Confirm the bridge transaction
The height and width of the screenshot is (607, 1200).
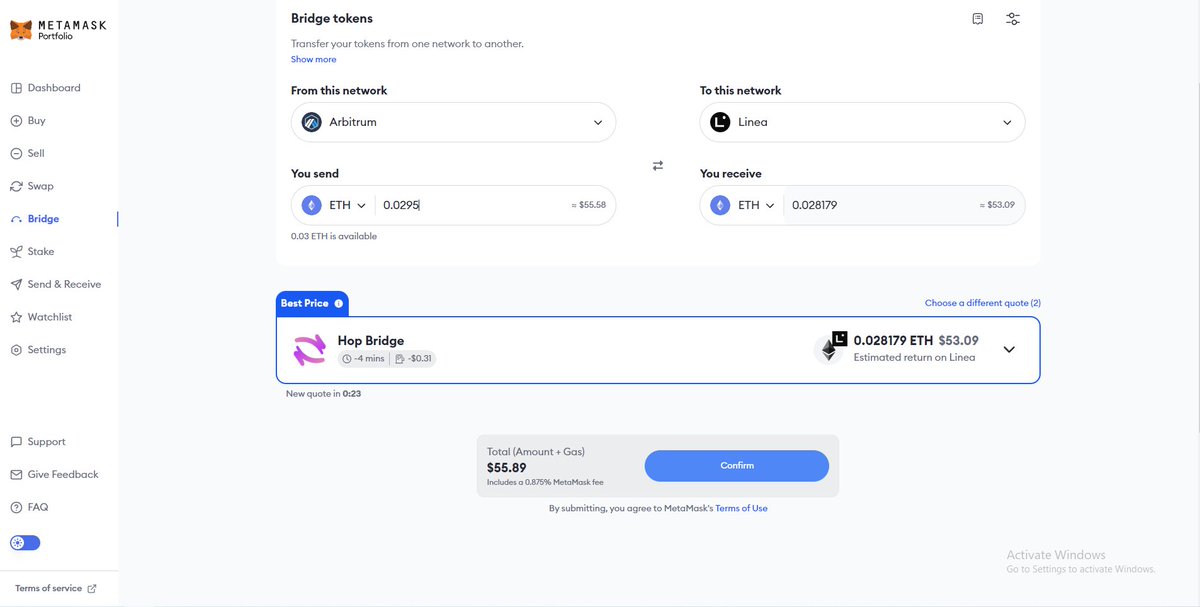pos(737,466)
